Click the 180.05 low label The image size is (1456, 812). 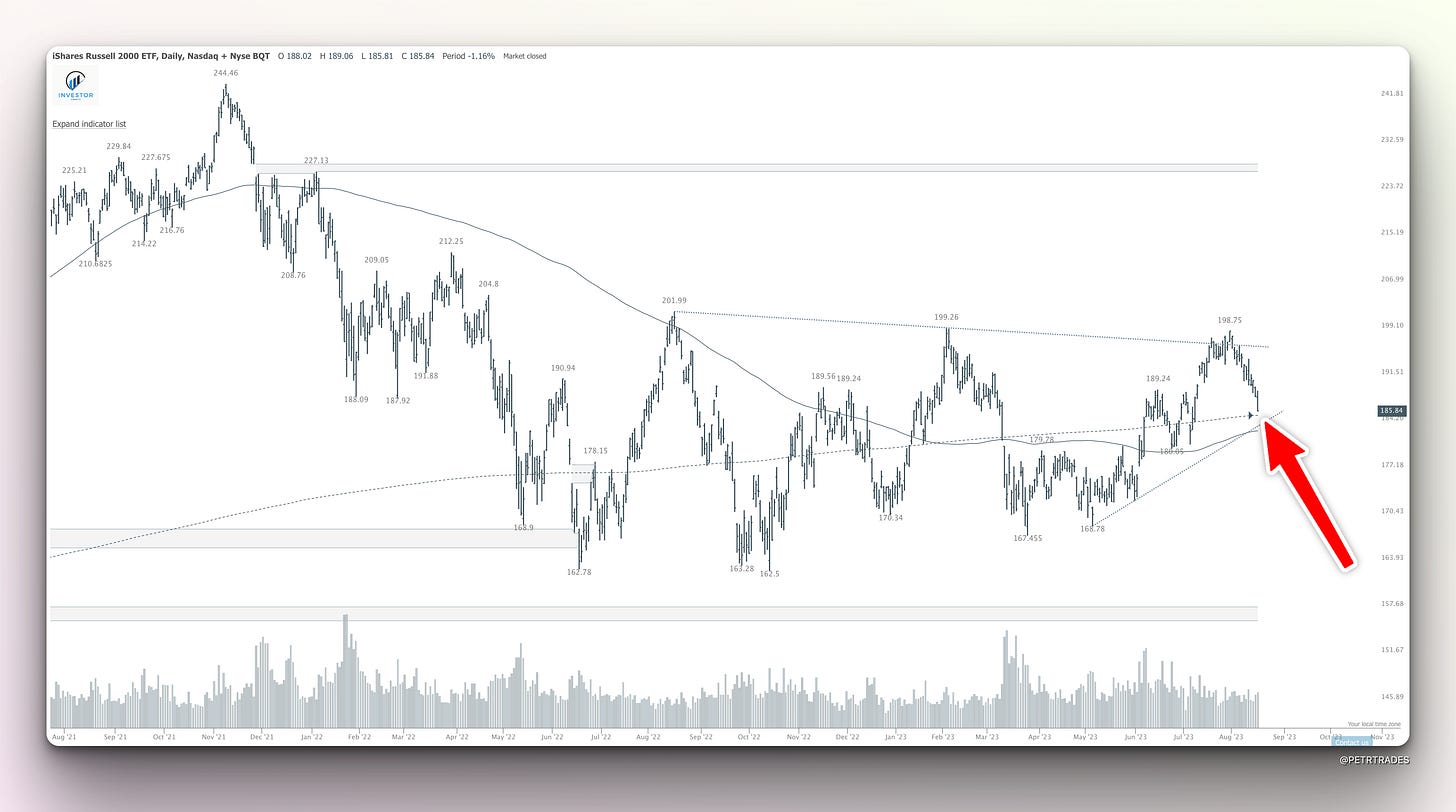pyautogui.click(x=1171, y=451)
